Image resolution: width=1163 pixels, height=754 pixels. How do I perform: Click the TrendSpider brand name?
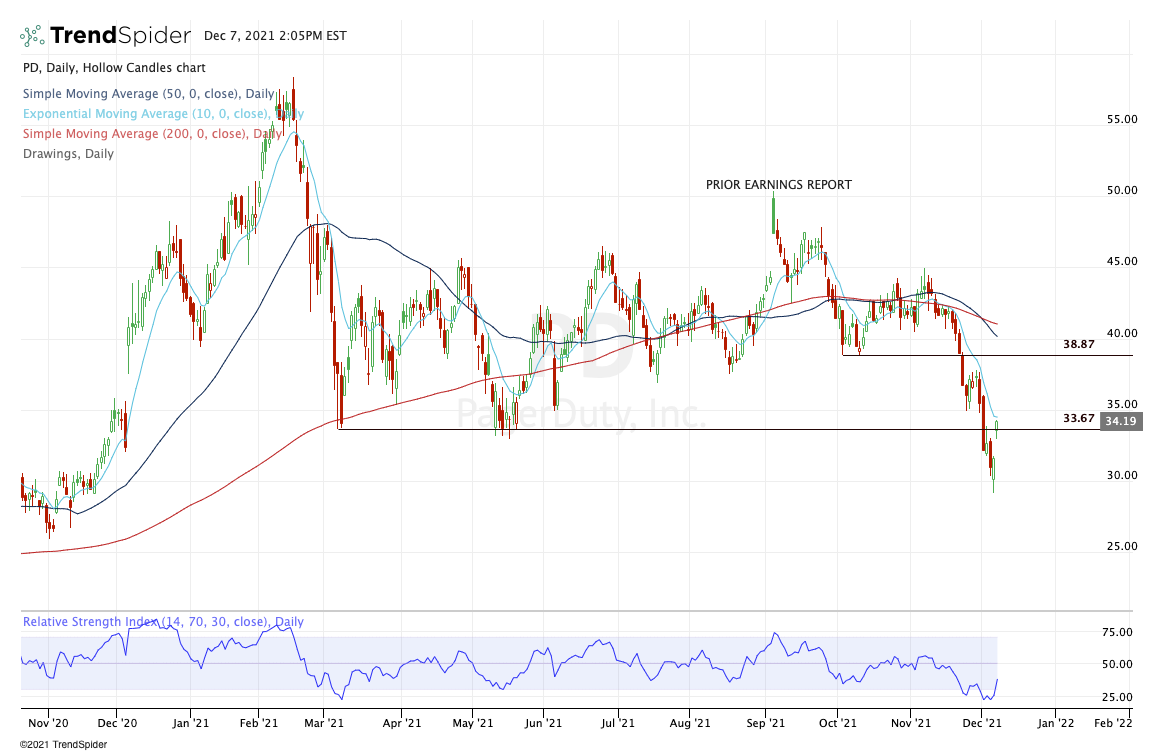click(120, 36)
